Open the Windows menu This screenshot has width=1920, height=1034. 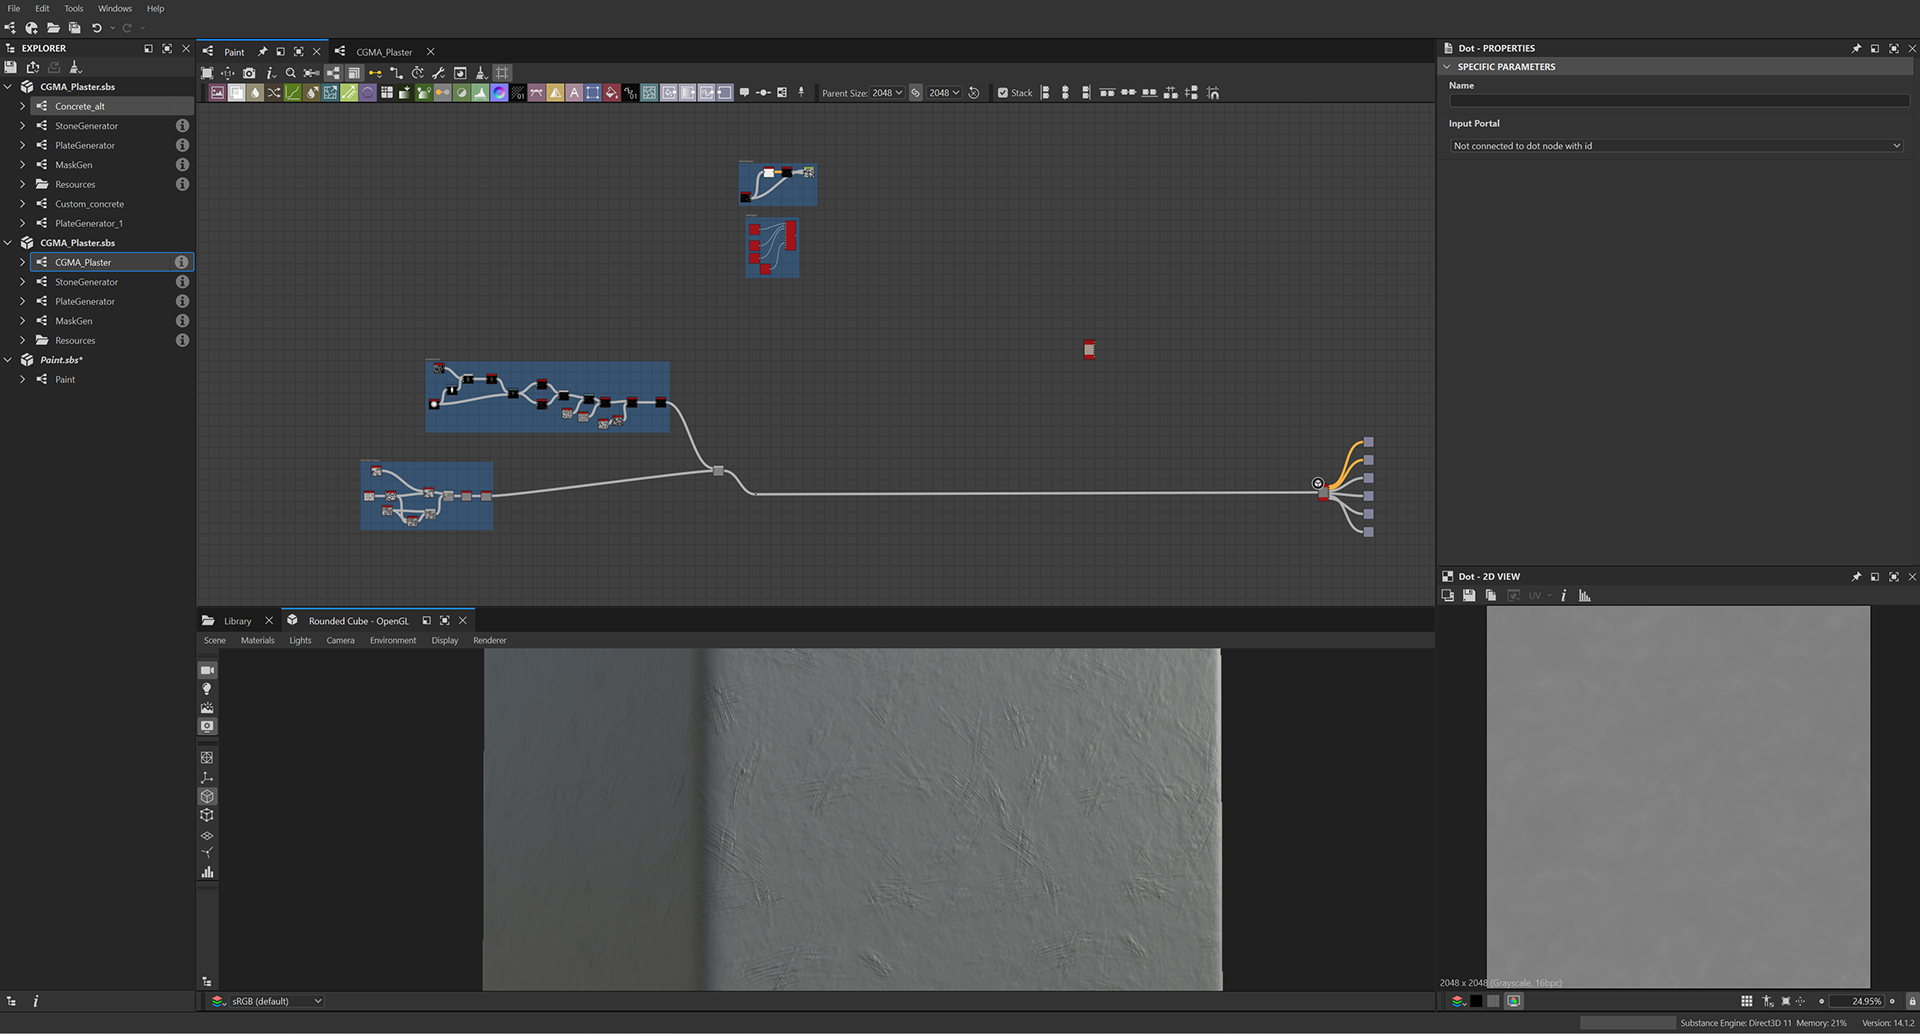click(115, 8)
